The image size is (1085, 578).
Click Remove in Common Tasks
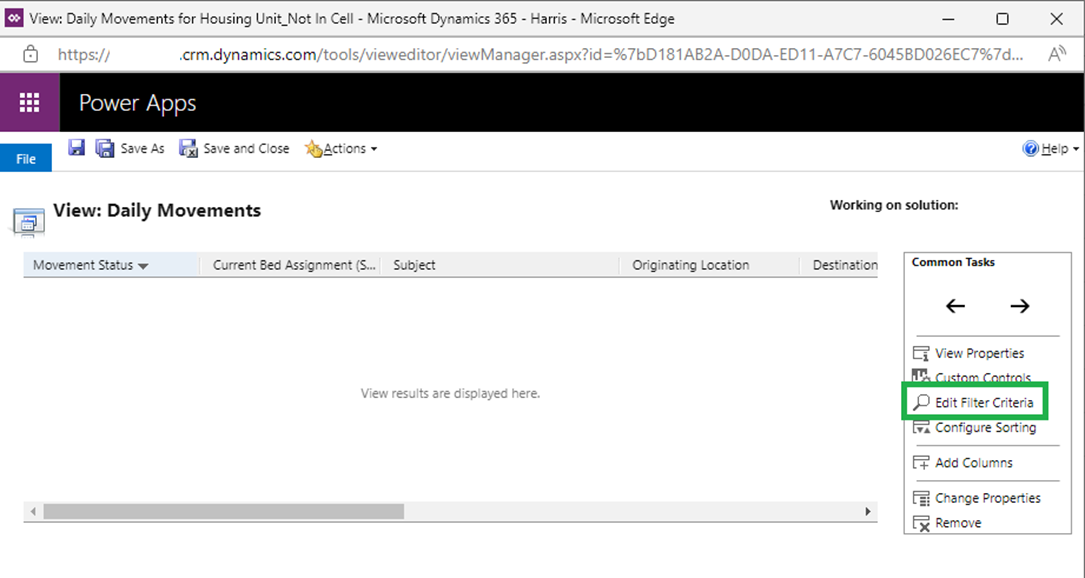(x=958, y=523)
